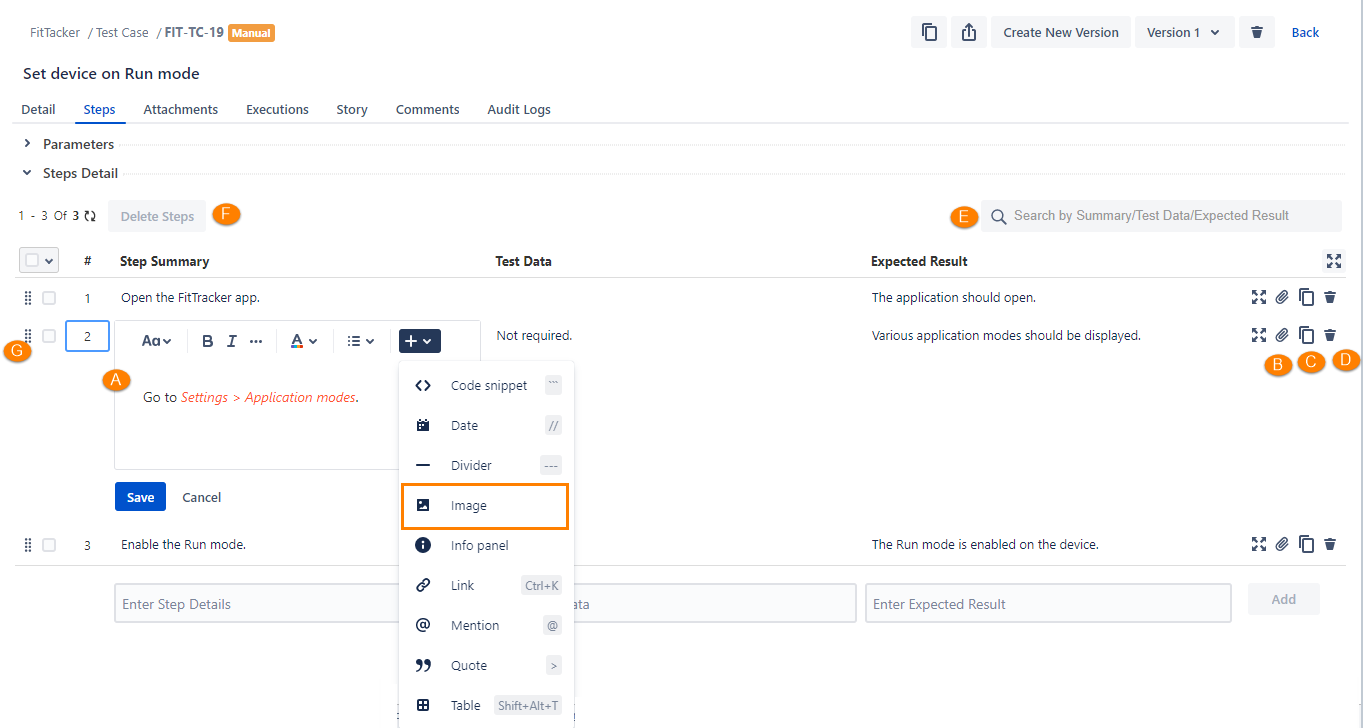This screenshot has width=1363, height=728.
Task: Click the FitTacker breadcrumb
Action: 53,32
